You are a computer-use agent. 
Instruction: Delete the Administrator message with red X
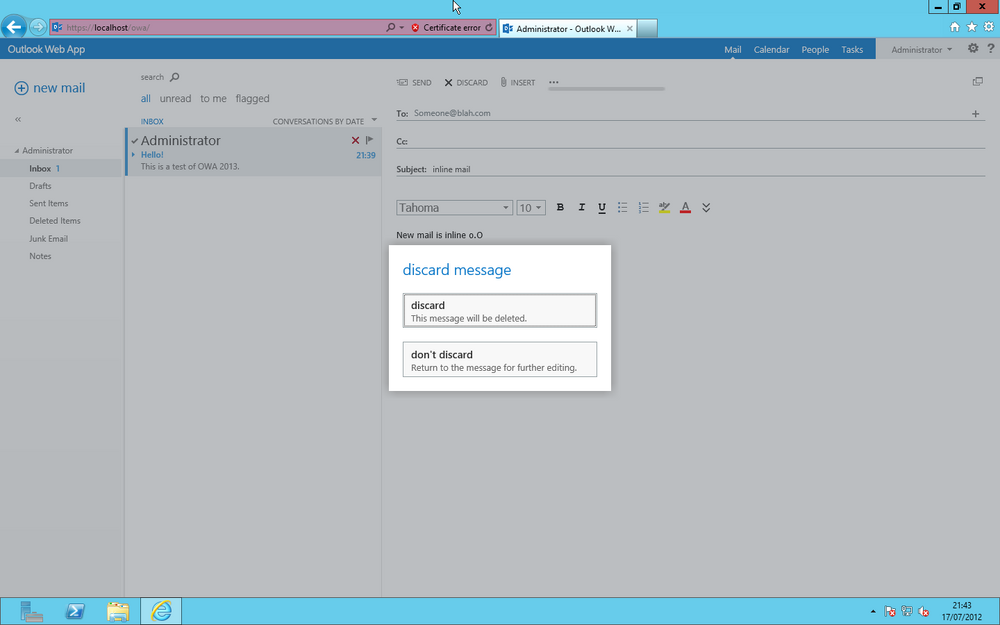(355, 140)
